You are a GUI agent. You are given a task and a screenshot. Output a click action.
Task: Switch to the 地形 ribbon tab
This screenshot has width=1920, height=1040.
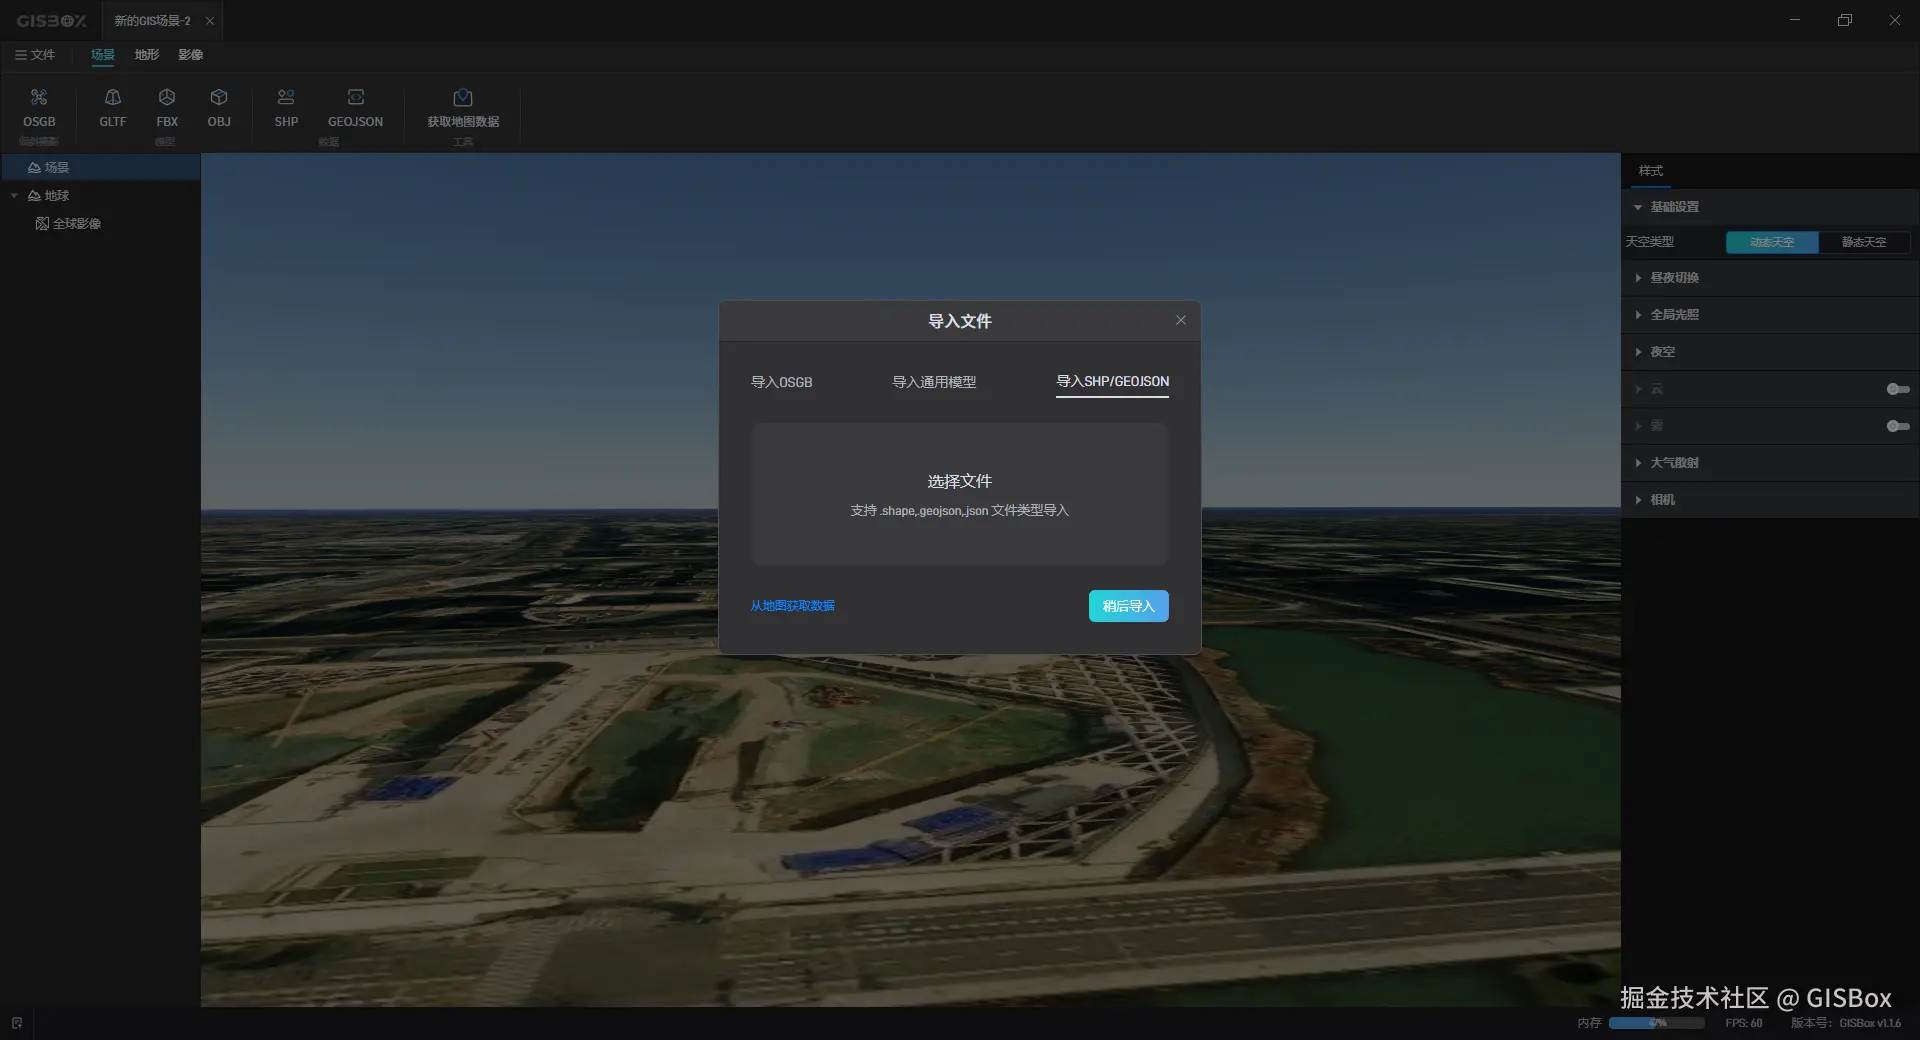(x=147, y=55)
